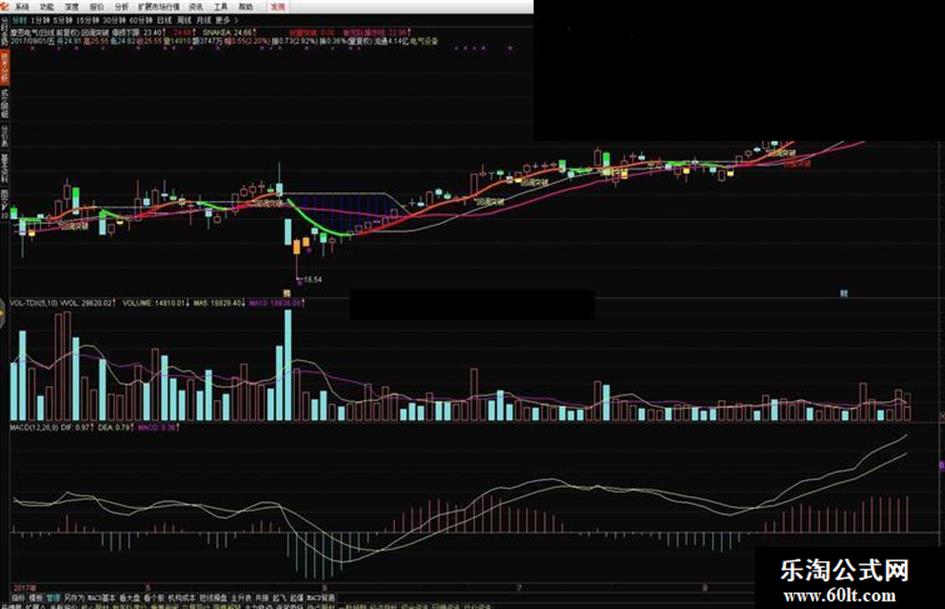Open the 系统 menu

[22, 7]
